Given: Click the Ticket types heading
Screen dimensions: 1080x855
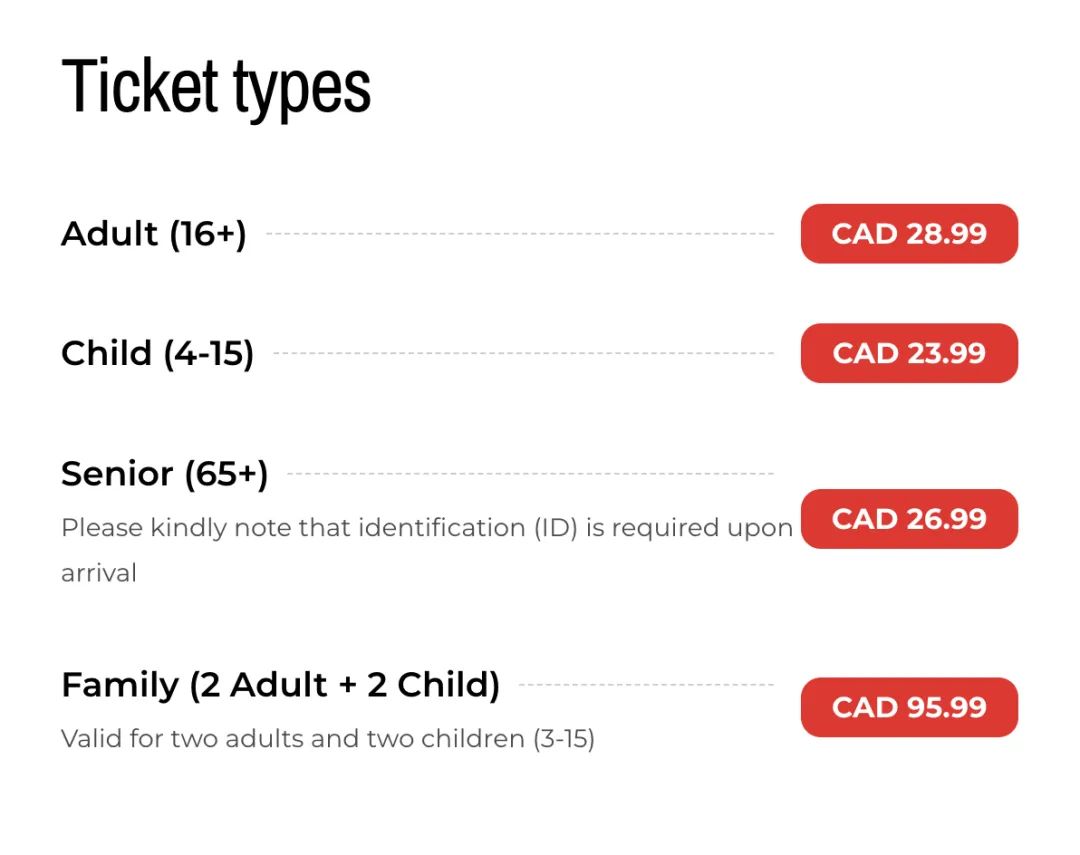Looking at the screenshot, I should 216,87.
